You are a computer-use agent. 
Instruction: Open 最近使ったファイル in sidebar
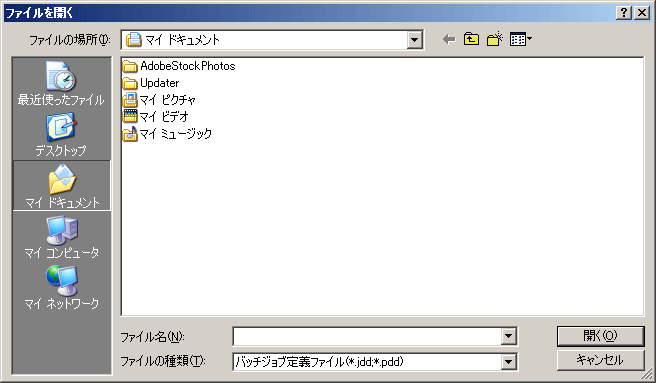pyautogui.click(x=61, y=83)
